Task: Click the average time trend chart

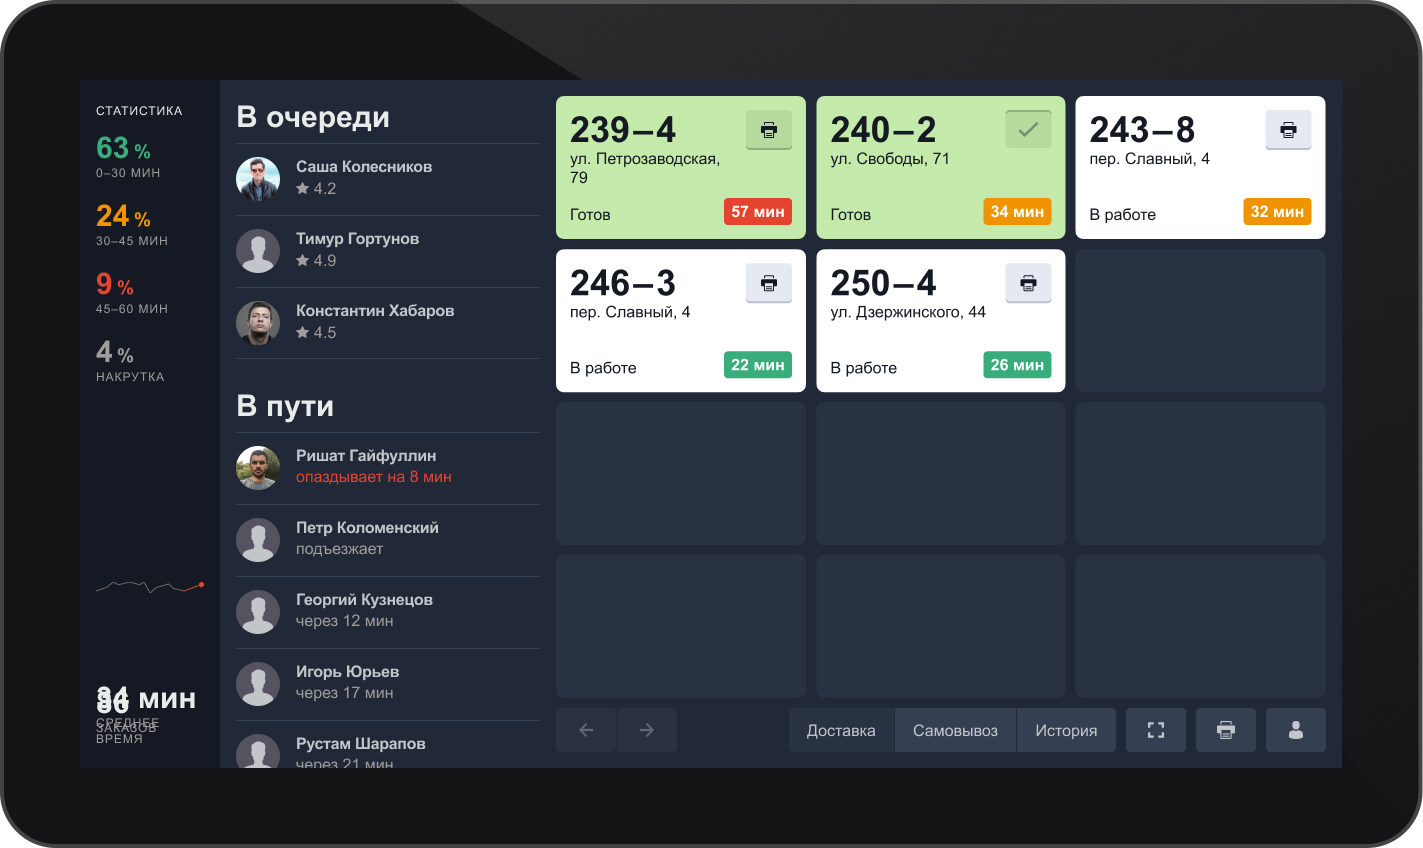Action: point(150,586)
